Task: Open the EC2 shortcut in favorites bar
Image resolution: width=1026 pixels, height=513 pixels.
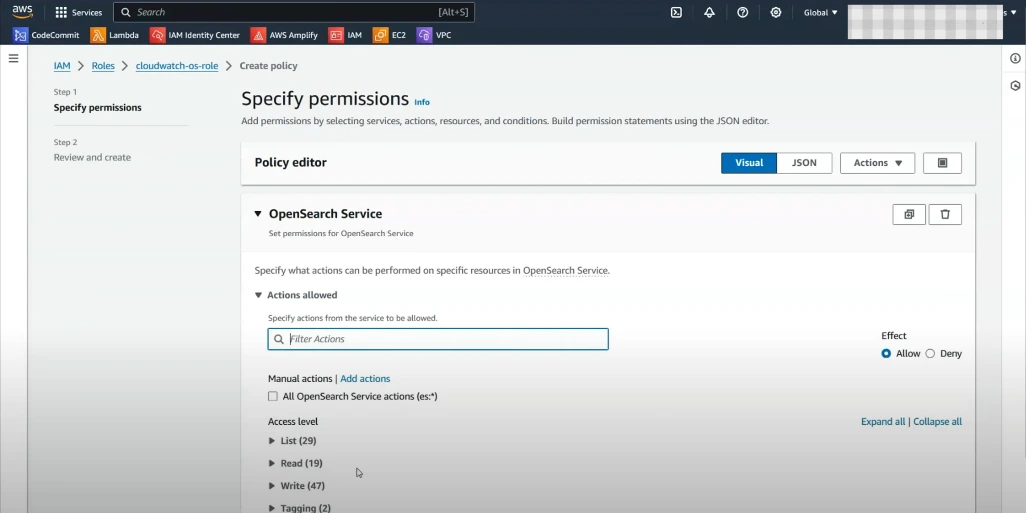Action: tap(390, 35)
